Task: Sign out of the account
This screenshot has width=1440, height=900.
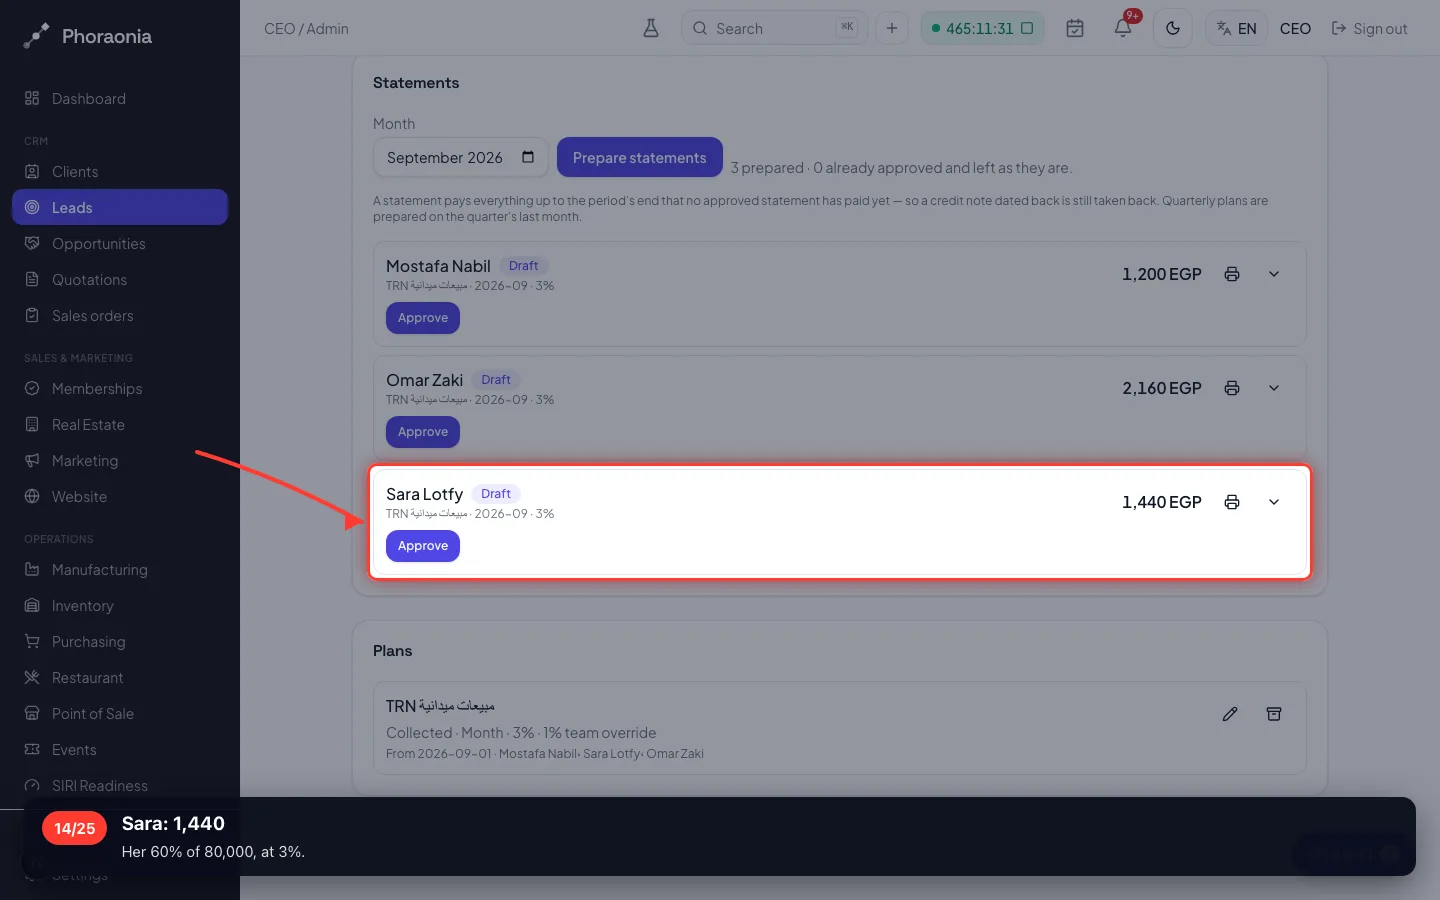Action: (1369, 28)
